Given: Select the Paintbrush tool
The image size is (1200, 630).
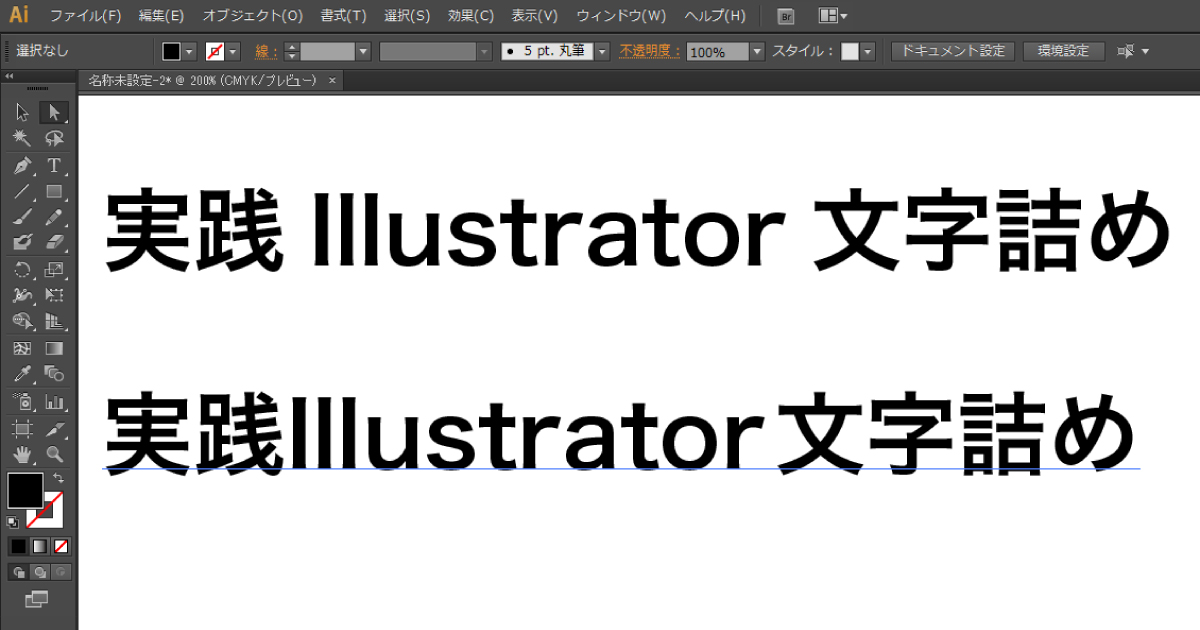Looking at the screenshot, I should pos(22,217).
